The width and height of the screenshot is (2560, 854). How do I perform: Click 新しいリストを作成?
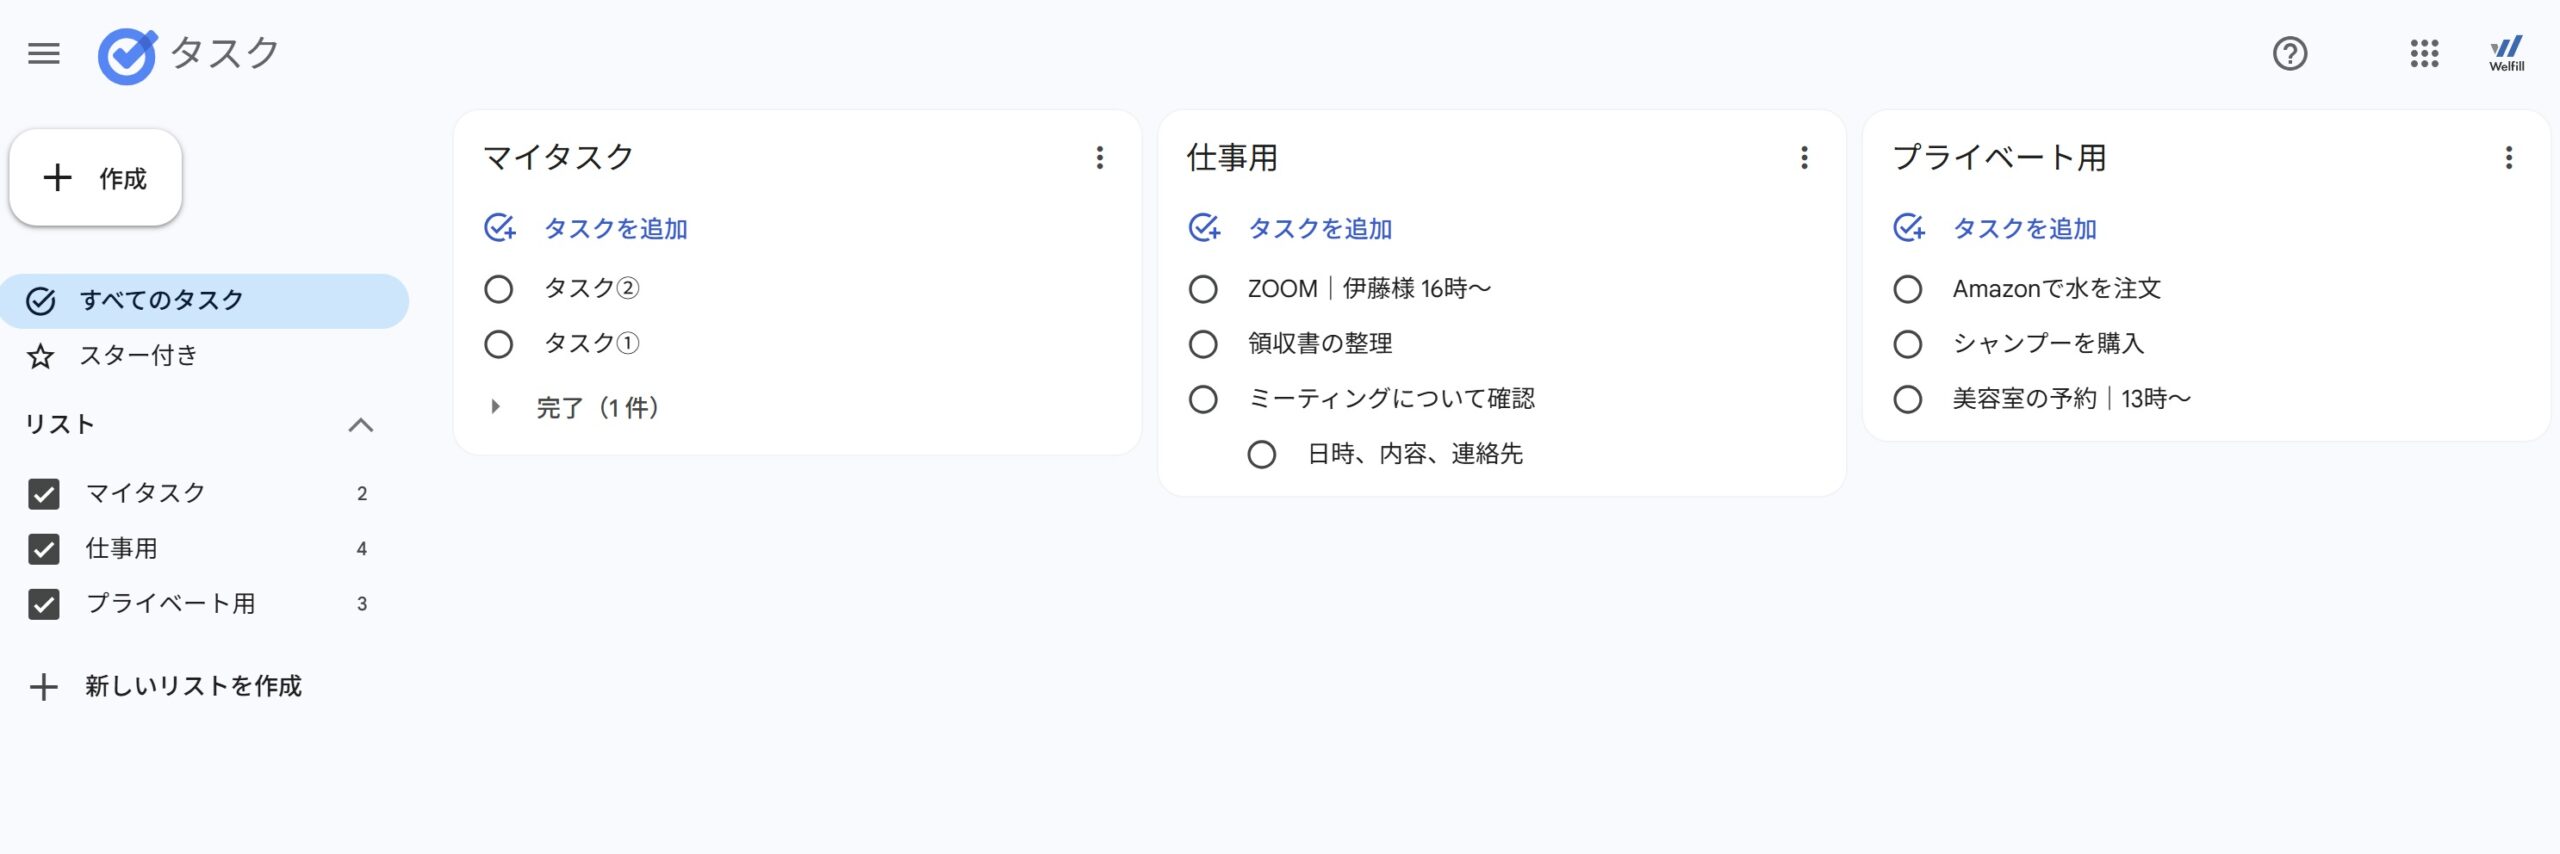192,687
